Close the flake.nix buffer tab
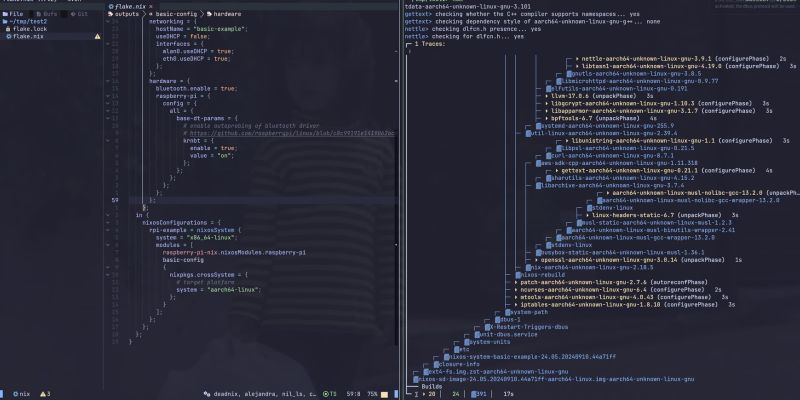 [x=151, y=7]
